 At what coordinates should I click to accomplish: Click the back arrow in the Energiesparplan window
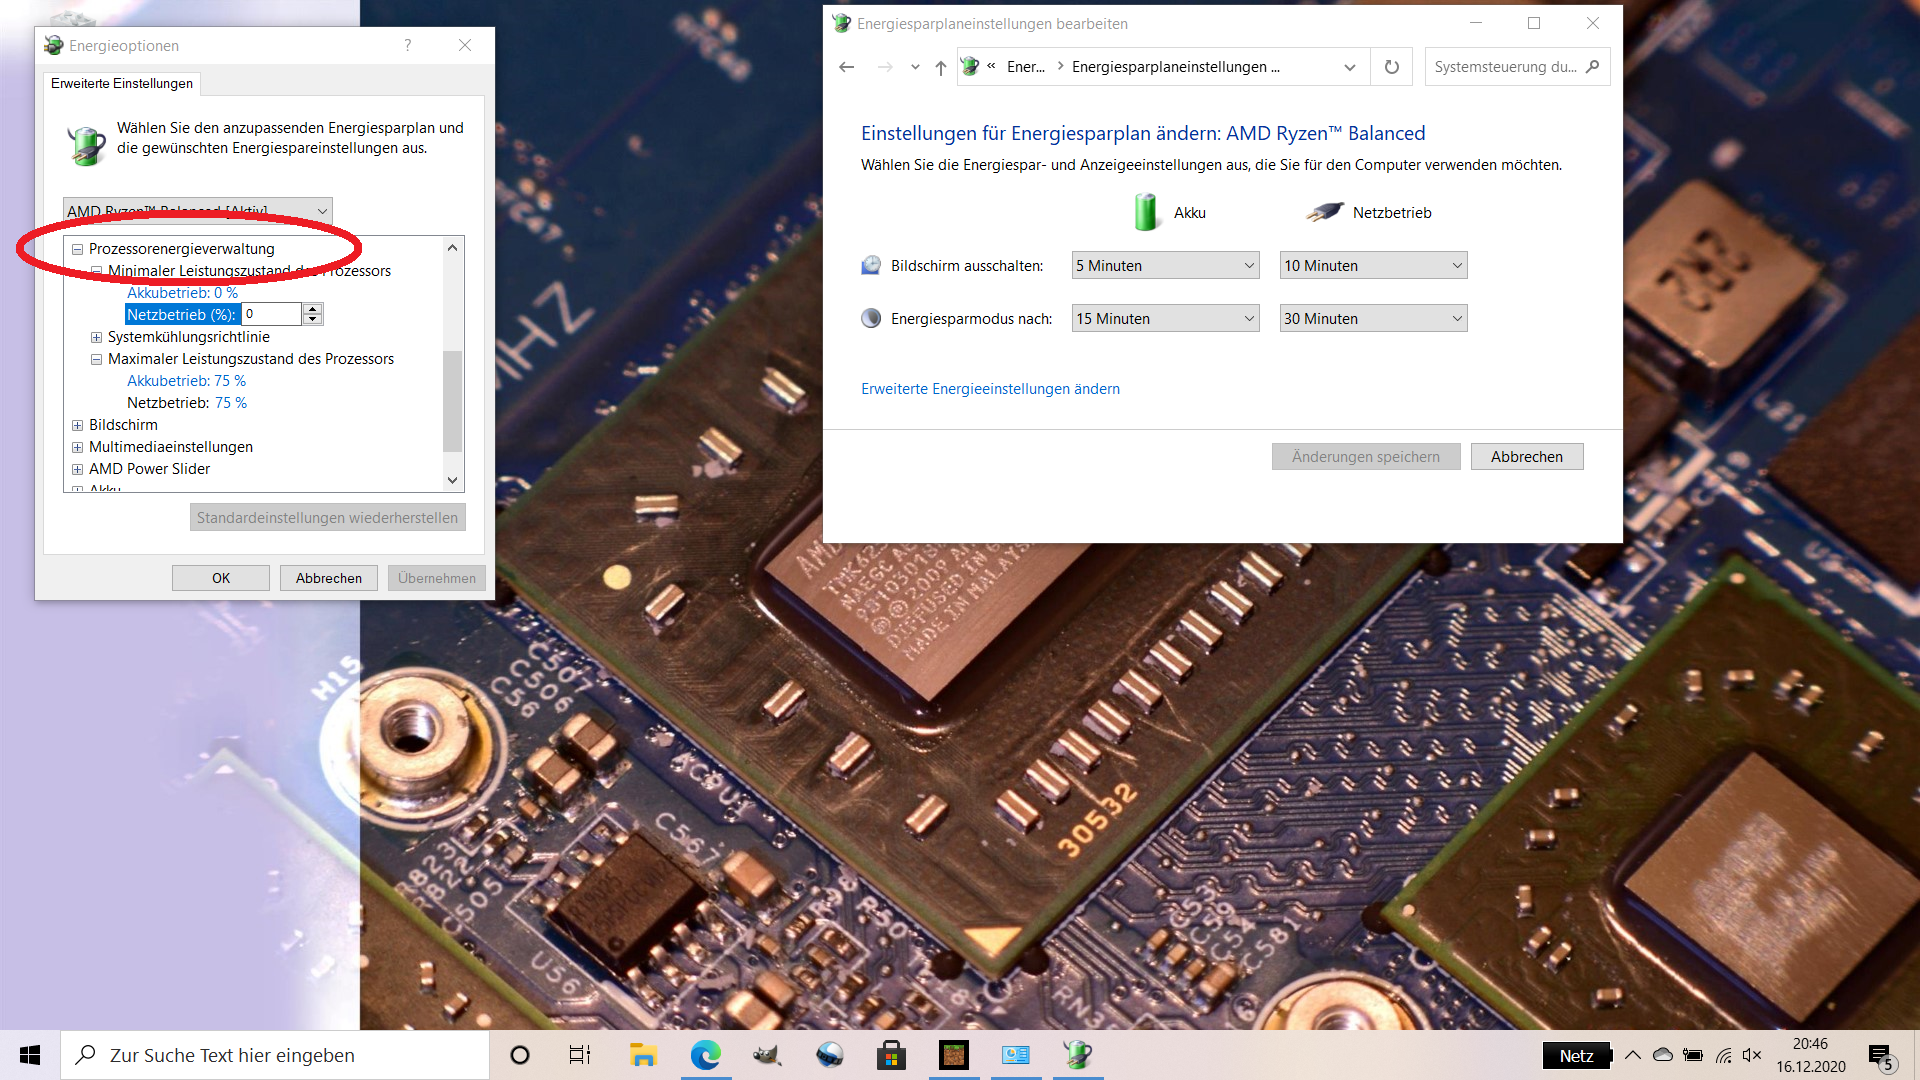[846, 67]
